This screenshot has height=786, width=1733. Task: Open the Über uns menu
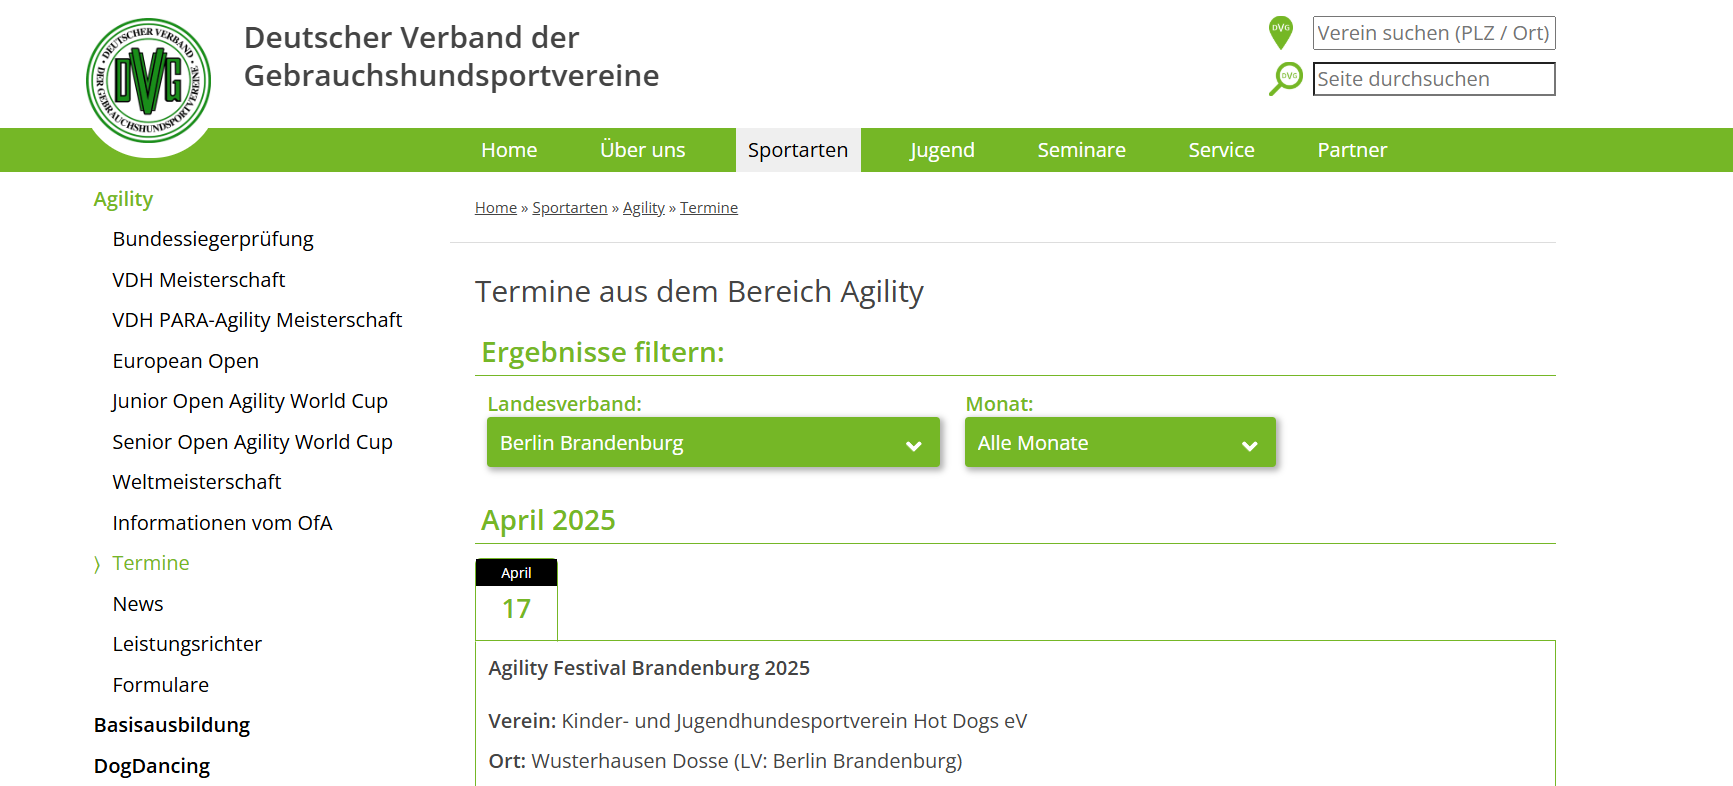point(642,150)
